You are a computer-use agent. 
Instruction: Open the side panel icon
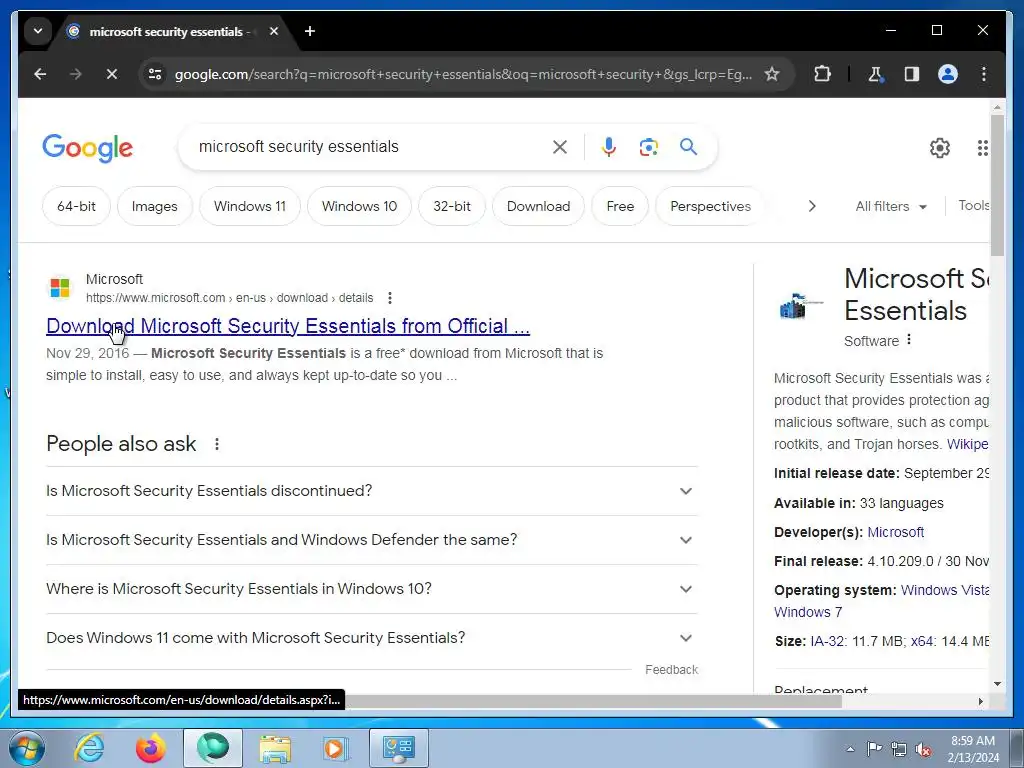click(x=912, y=74)
